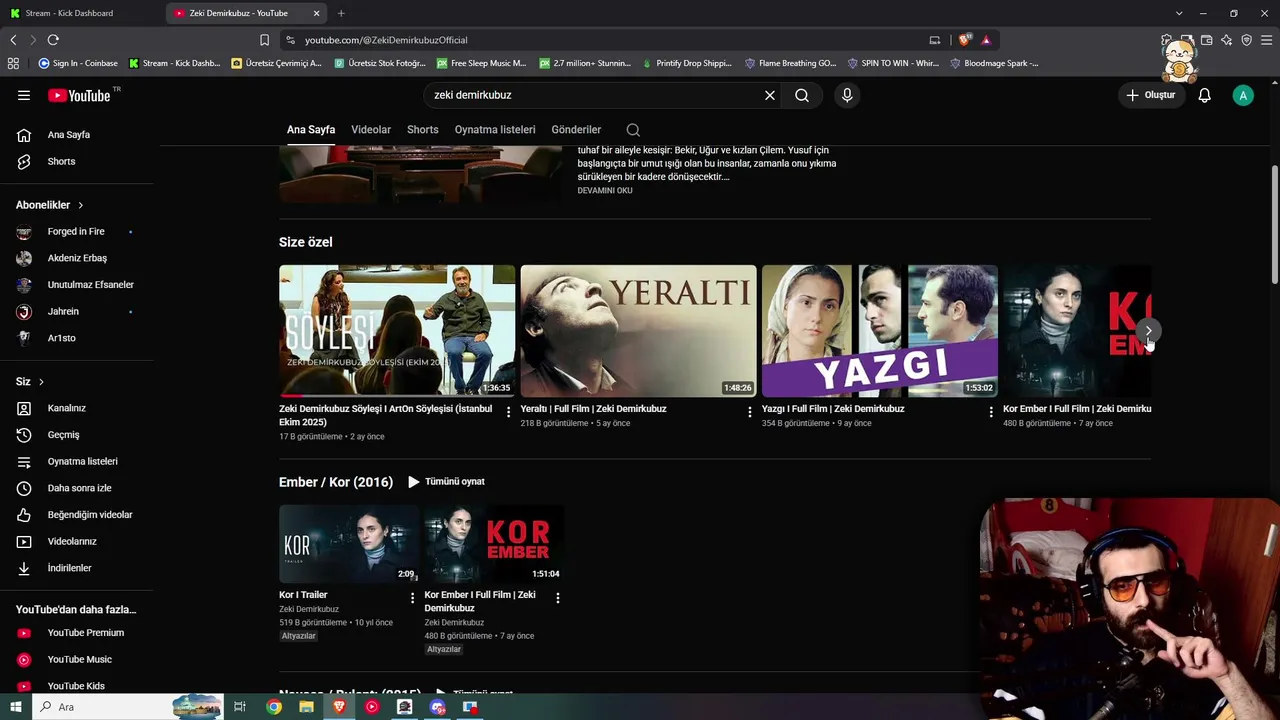Open İndirilenler downloads in the sidebar
Viewport: 1280px width, 720px height.
68,568
